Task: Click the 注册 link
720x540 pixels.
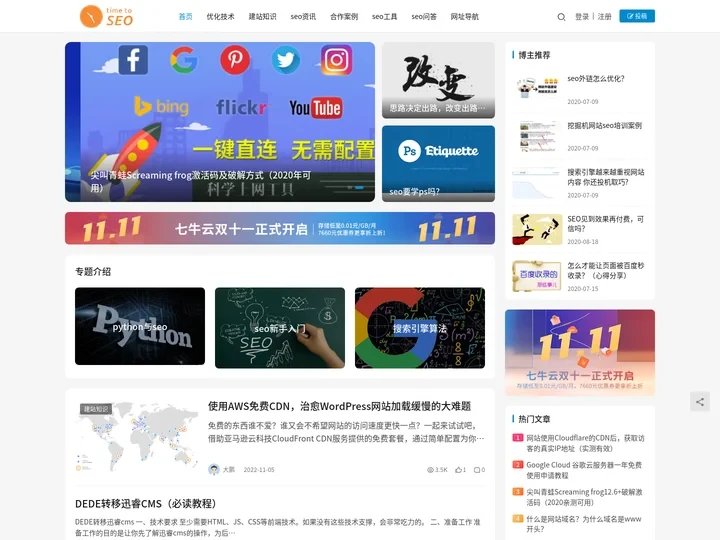Action: pos(604,17)
